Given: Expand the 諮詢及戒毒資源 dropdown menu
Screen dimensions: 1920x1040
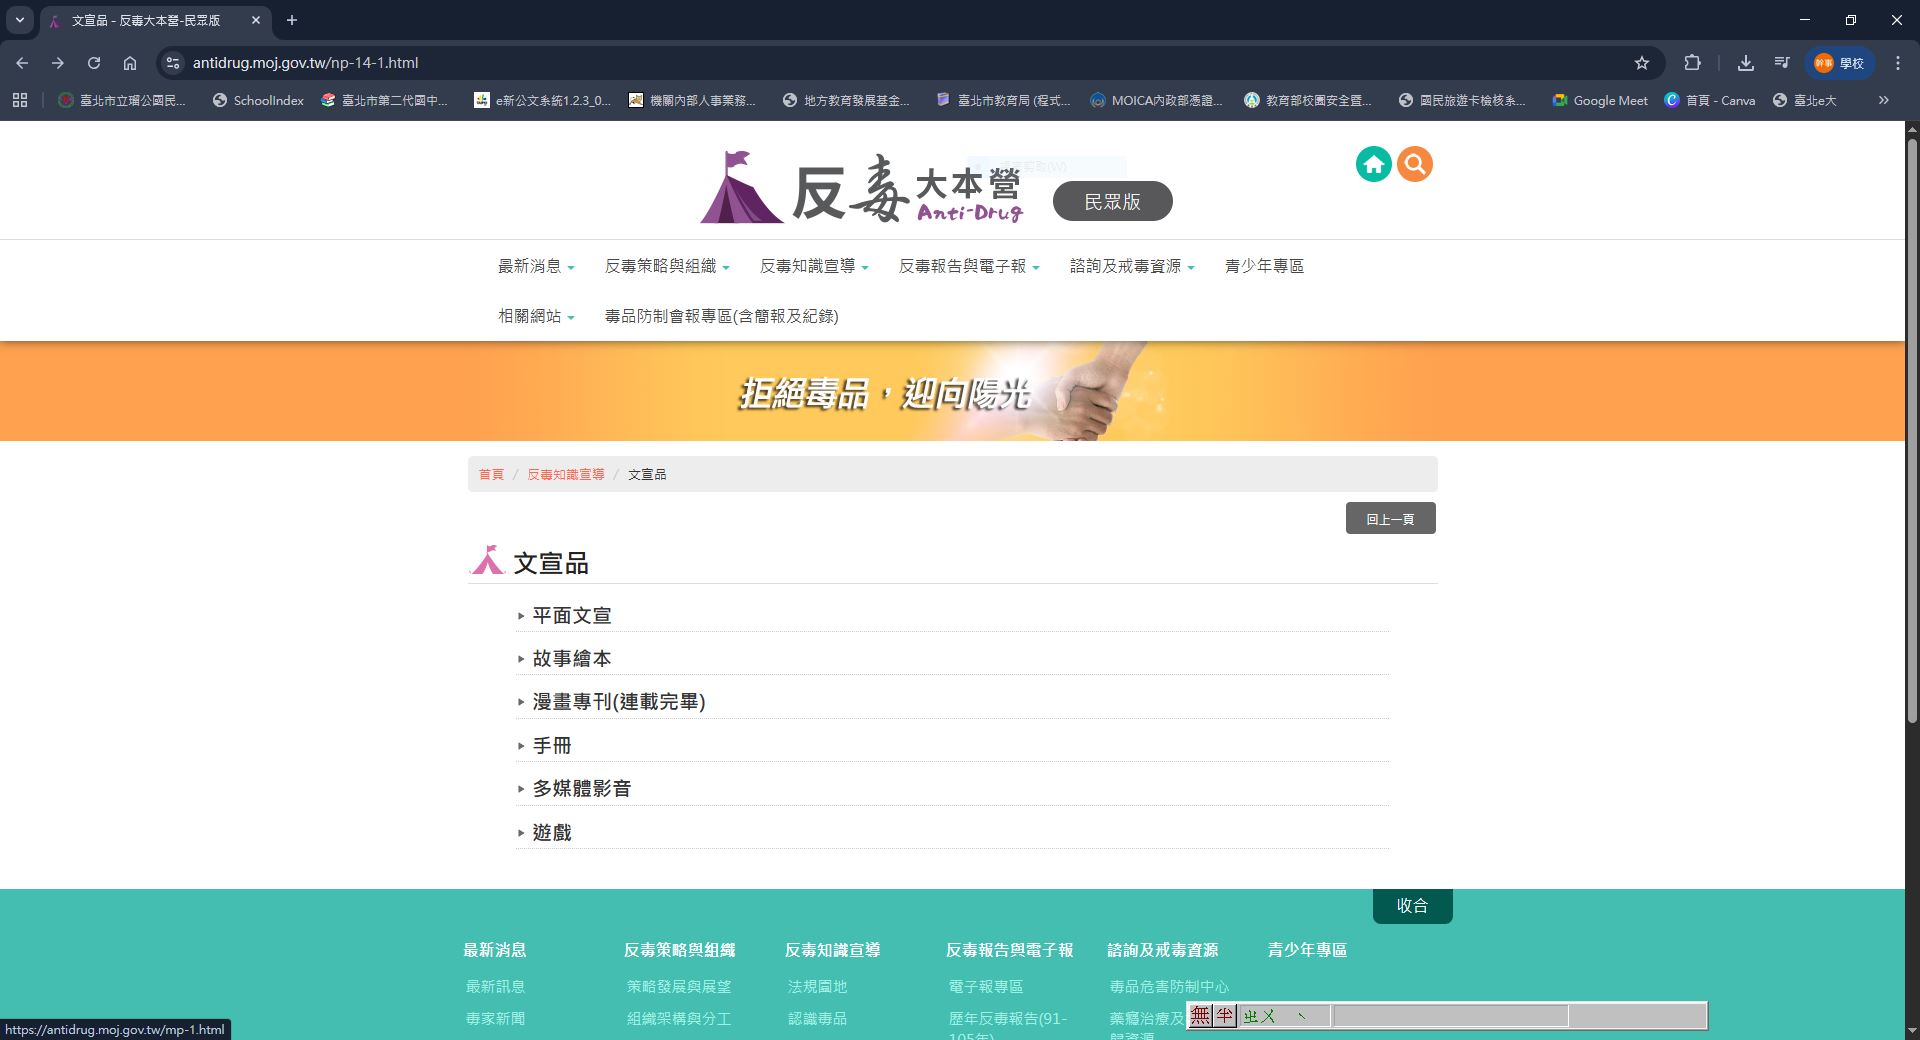Looking at the screenshot, I should [1131, 266].
